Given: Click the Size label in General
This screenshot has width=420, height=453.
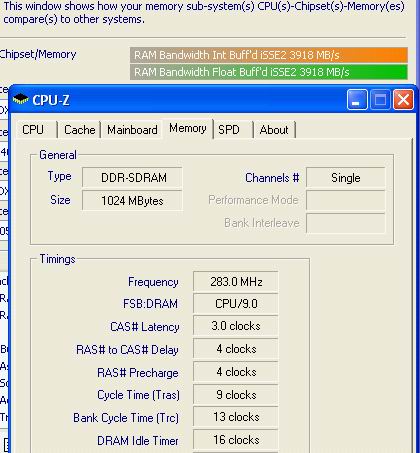Looking at the screenshot, I should tap(60, 200).
